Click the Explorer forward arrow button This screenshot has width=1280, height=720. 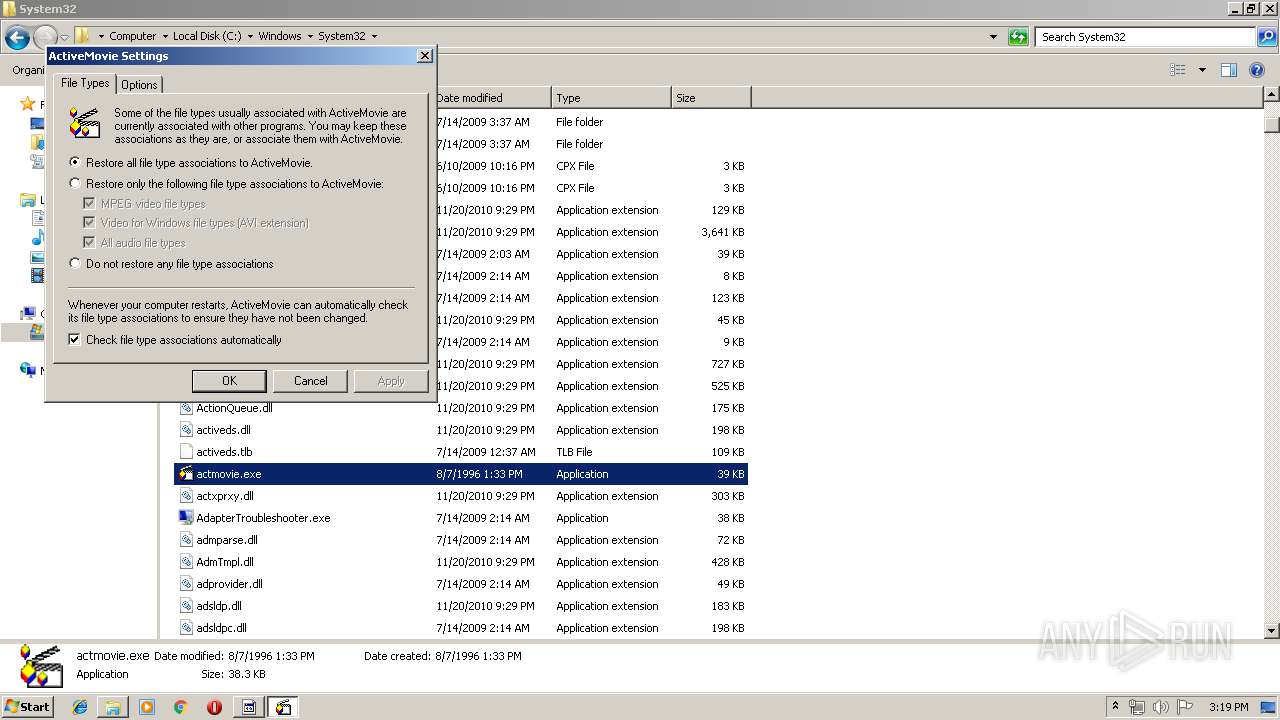point(46,38)
